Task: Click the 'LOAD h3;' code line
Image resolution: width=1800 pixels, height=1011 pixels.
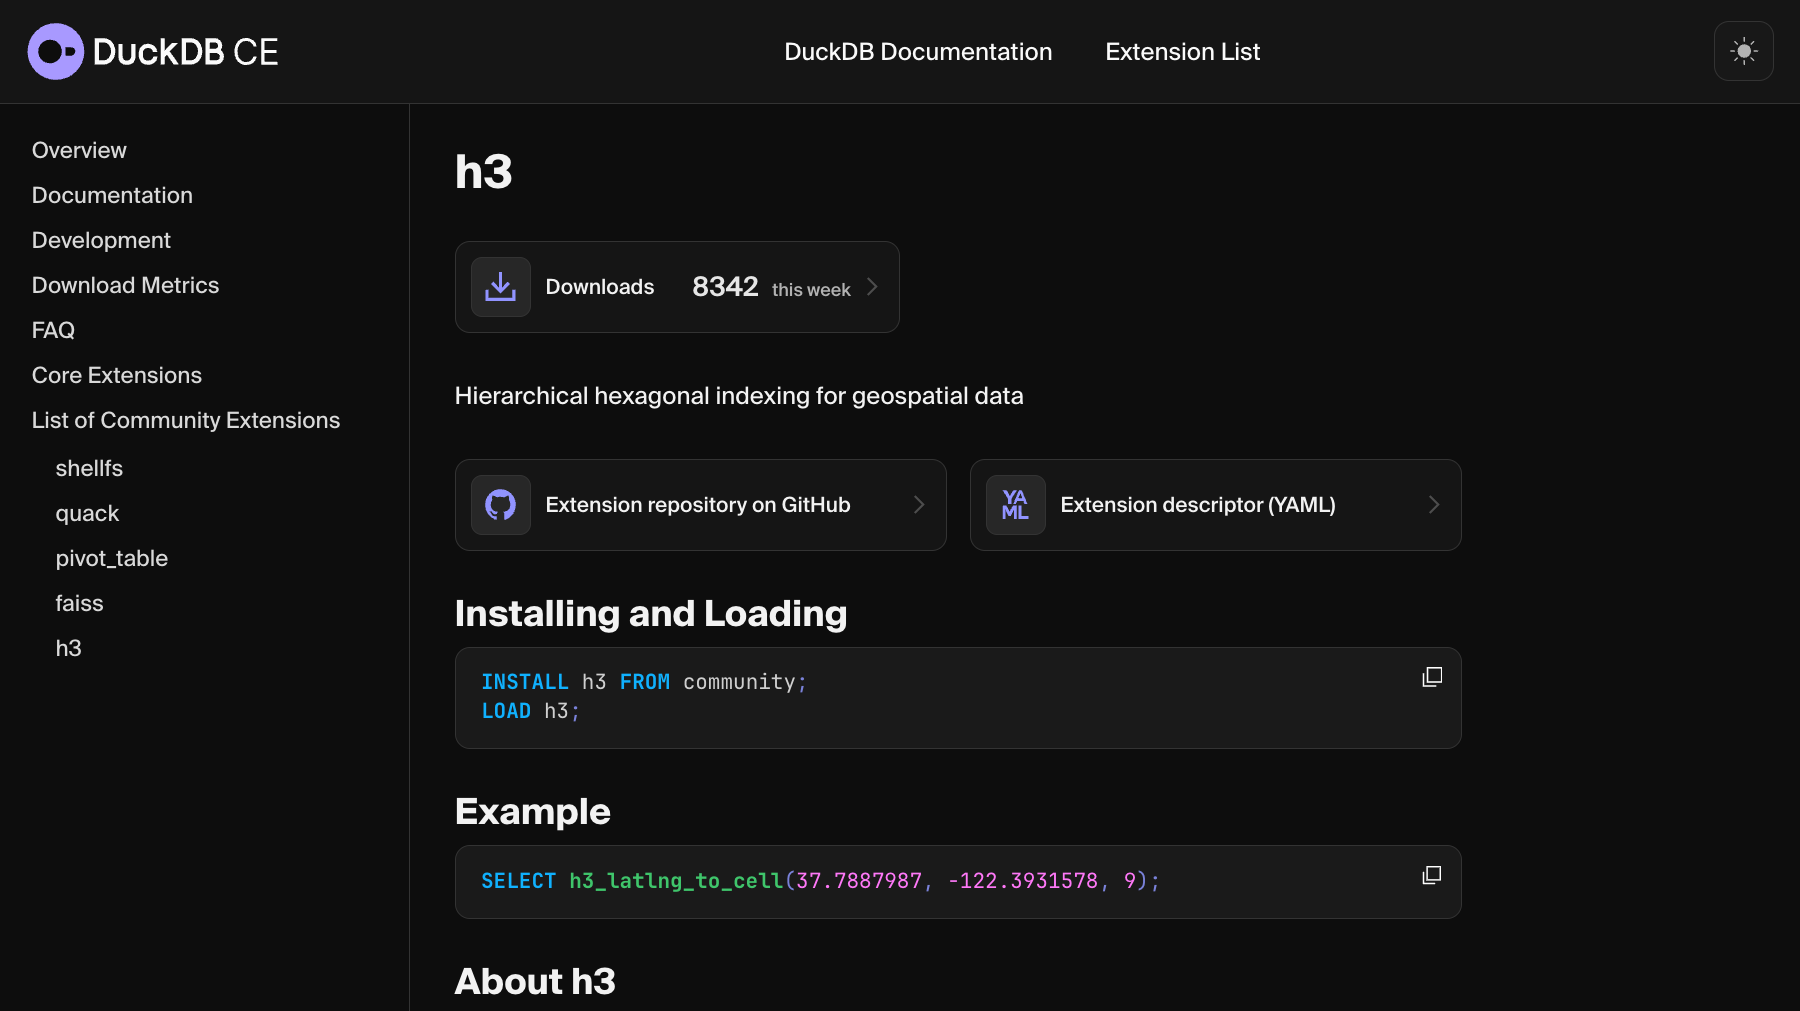Action: (x=531, y=711)
